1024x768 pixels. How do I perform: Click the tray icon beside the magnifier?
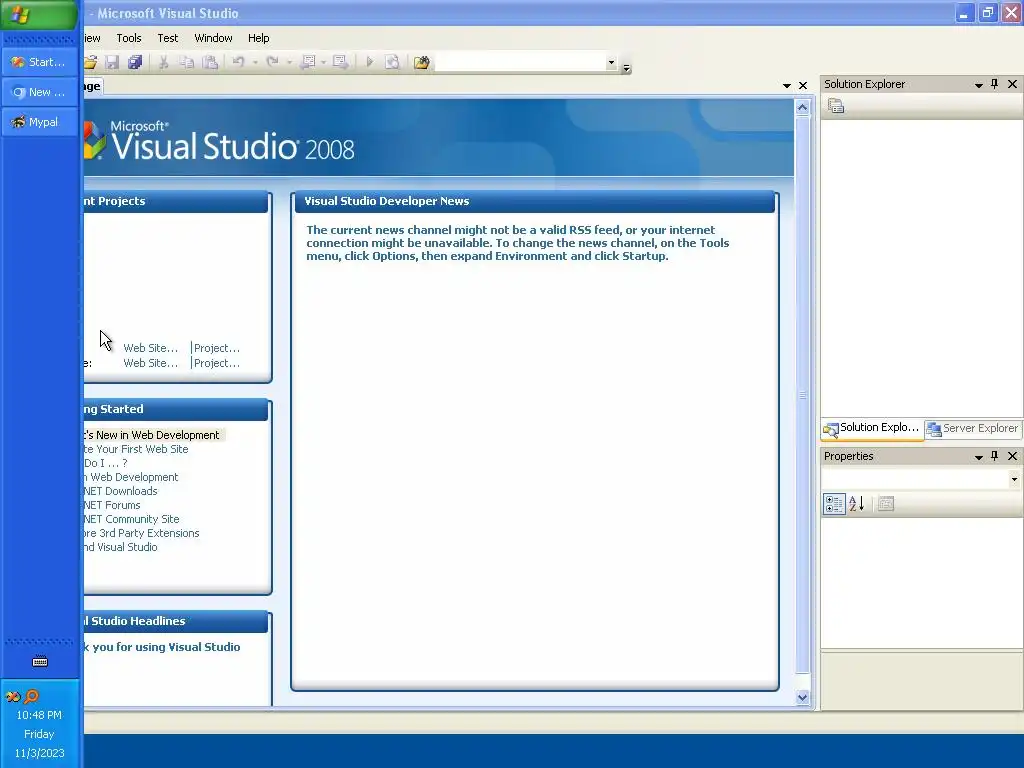(x=12, y=696)
